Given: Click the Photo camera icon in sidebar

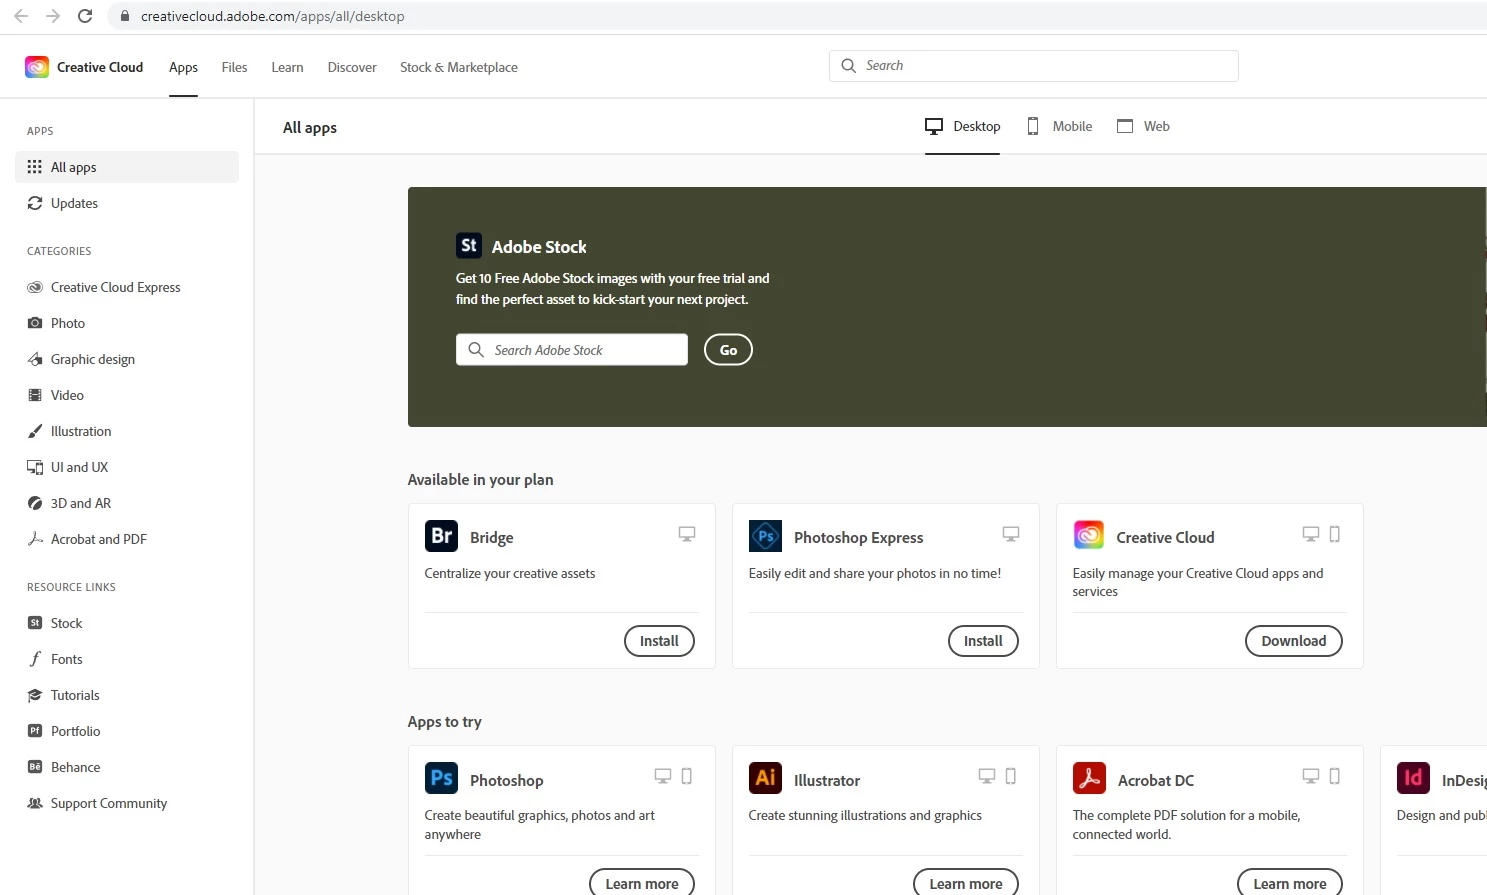Looking at the screenshot, I should [35, 323].
